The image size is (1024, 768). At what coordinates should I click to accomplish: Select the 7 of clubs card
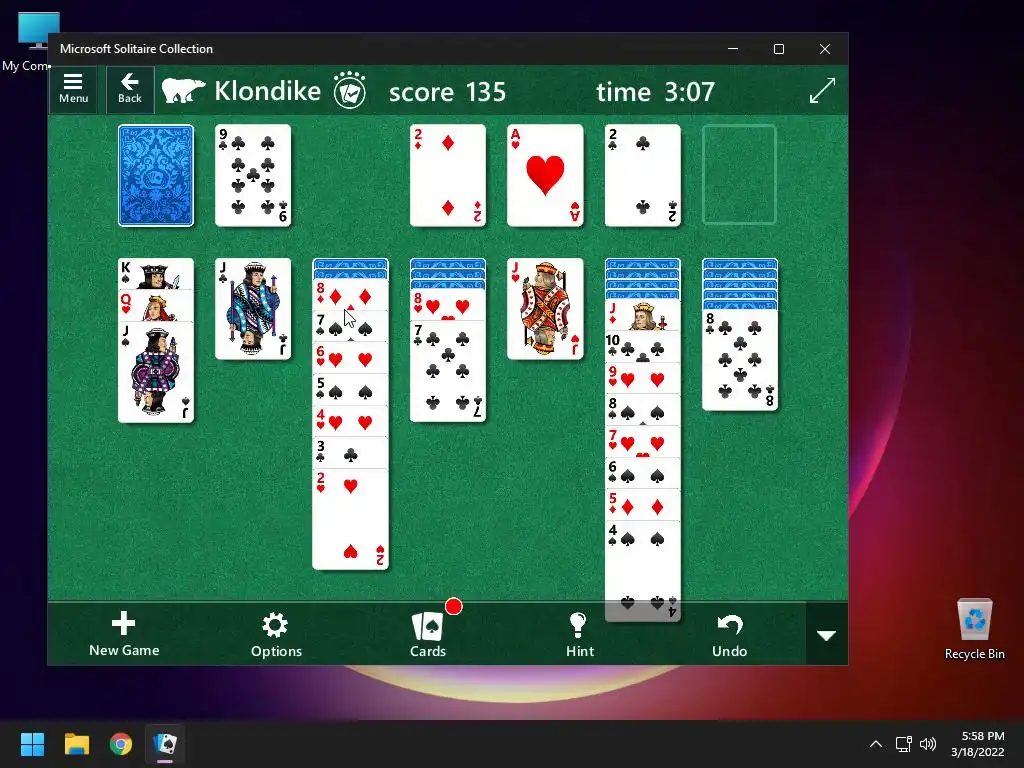pyautogui.click(x=448, y=371)
